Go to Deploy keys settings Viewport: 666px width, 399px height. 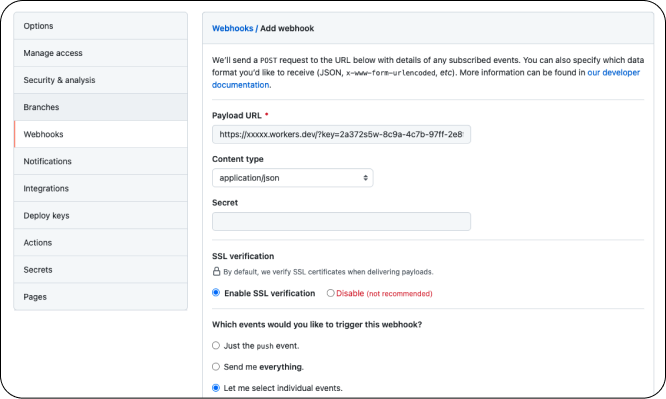point(100,215)
